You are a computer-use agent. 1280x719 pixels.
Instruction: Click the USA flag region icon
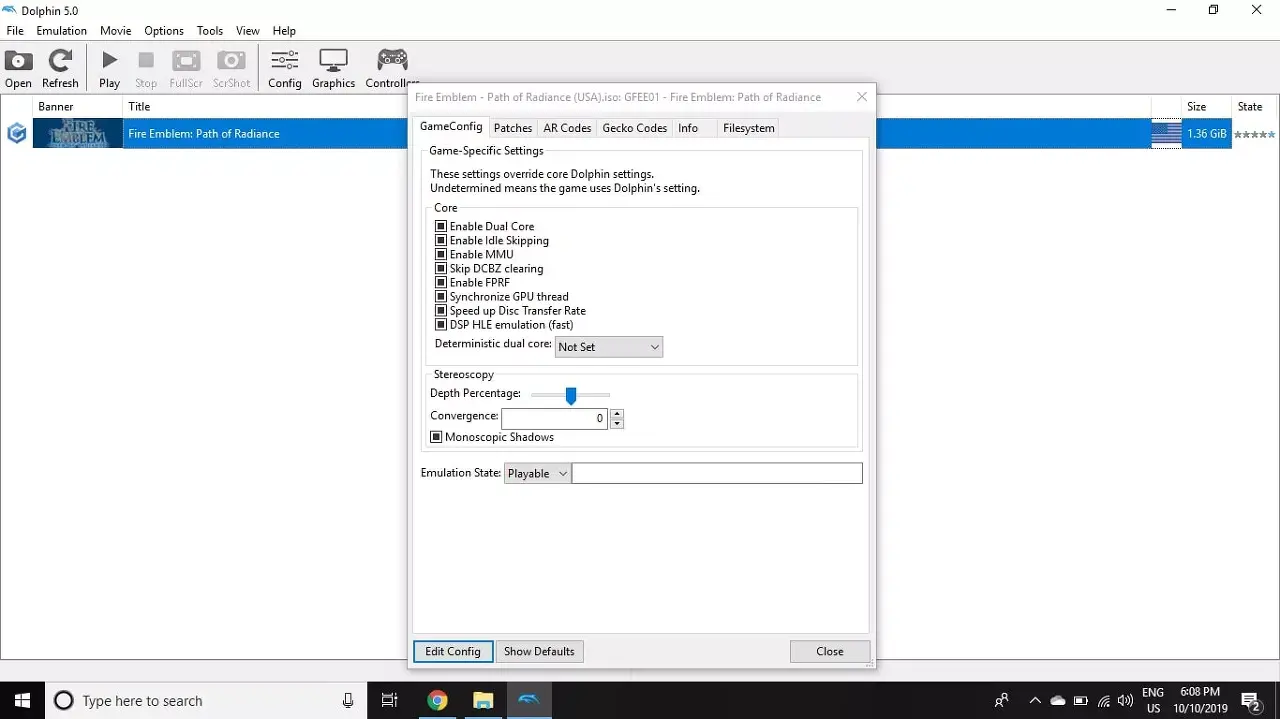[1166, 134]
